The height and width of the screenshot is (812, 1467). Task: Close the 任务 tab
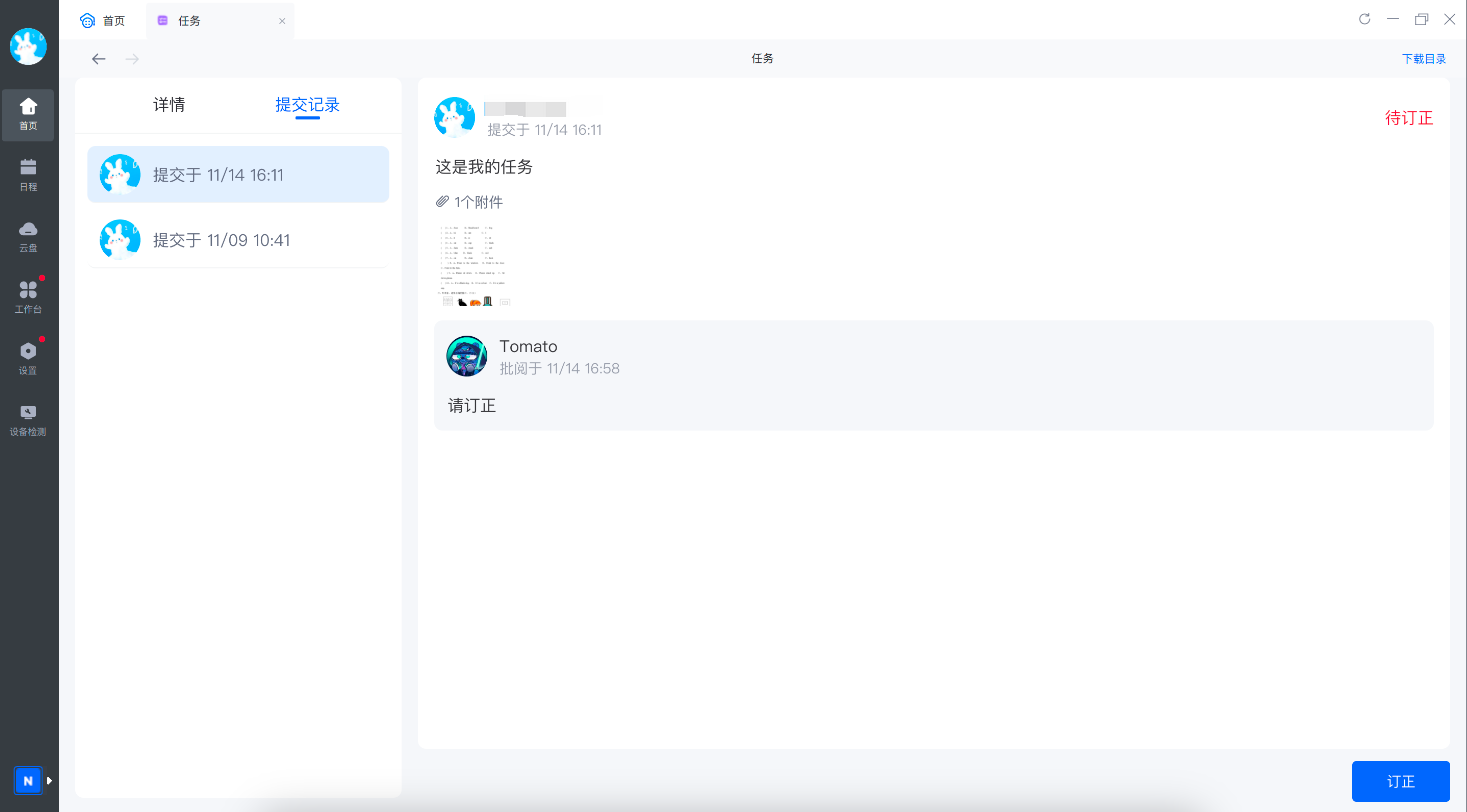click(282, 21)
